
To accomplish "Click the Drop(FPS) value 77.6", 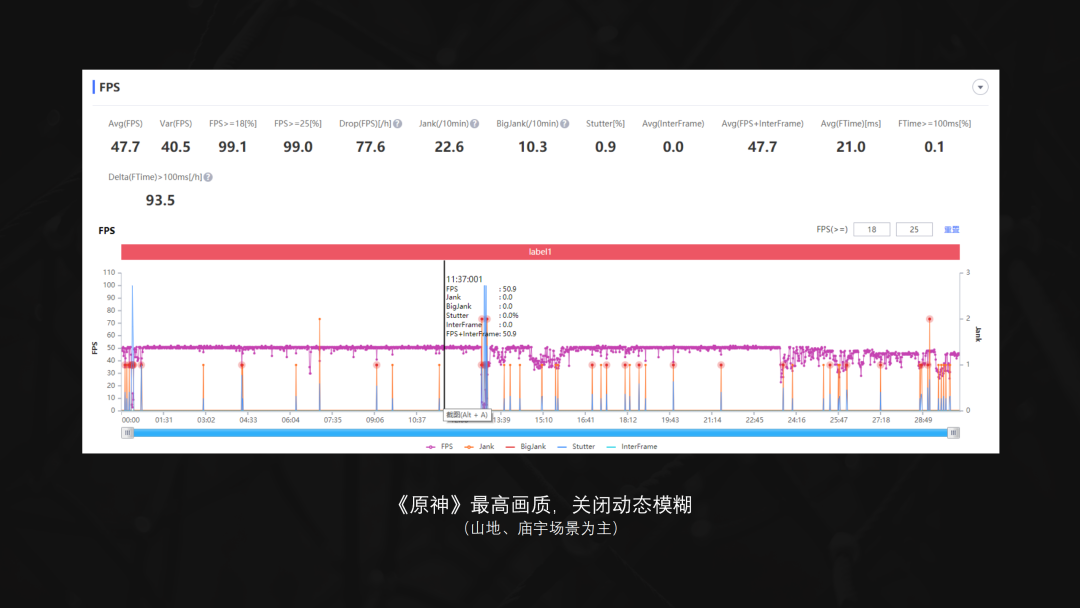I will pos(371,147).
